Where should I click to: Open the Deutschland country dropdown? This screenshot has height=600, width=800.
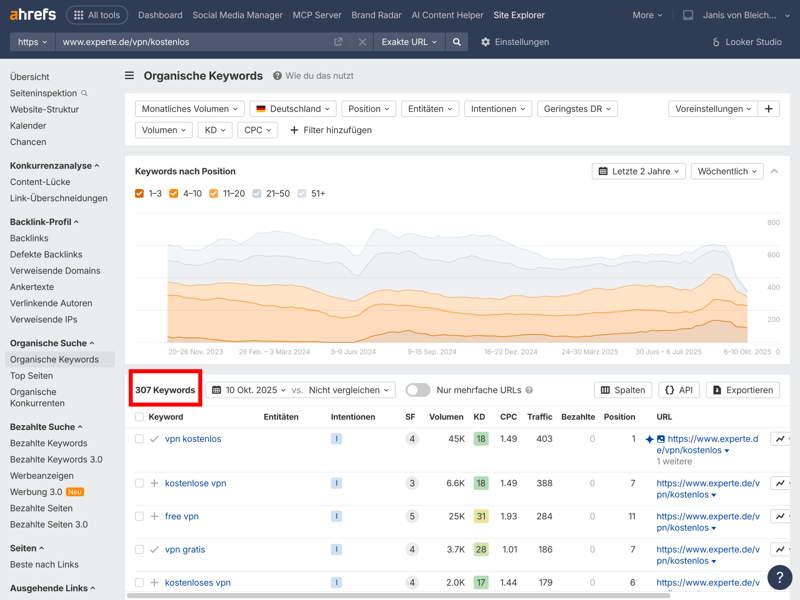pos(292,109)
